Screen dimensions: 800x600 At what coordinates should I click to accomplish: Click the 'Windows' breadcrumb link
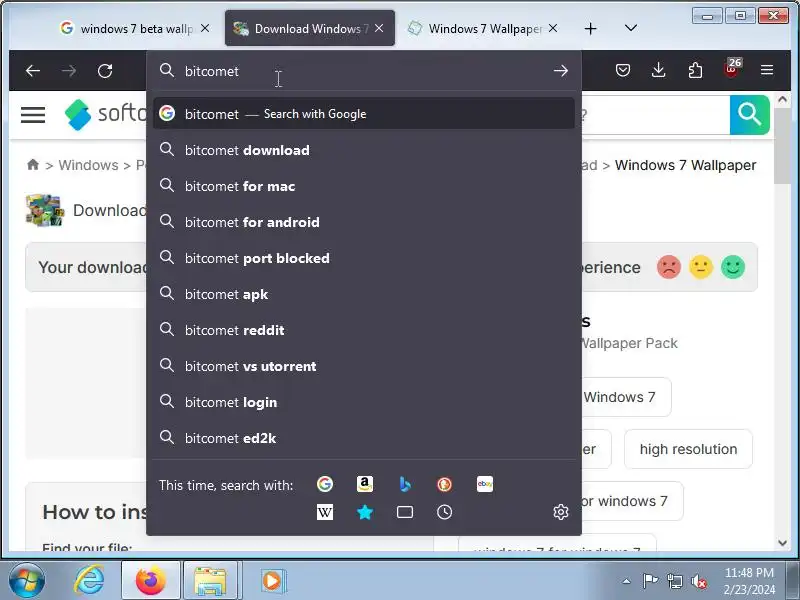point(88,165)
